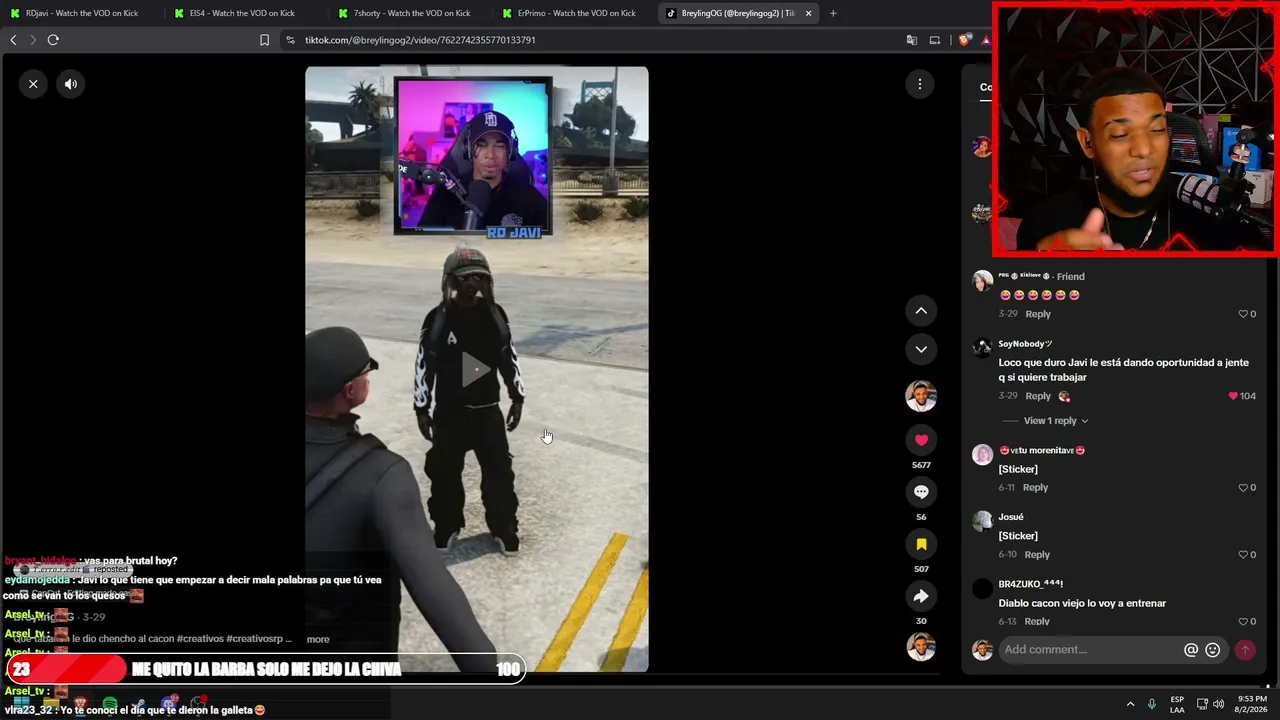Open SoyNobody's profile avatar
The width and height of the screenshot is (1280, 720).
point(983,347)
